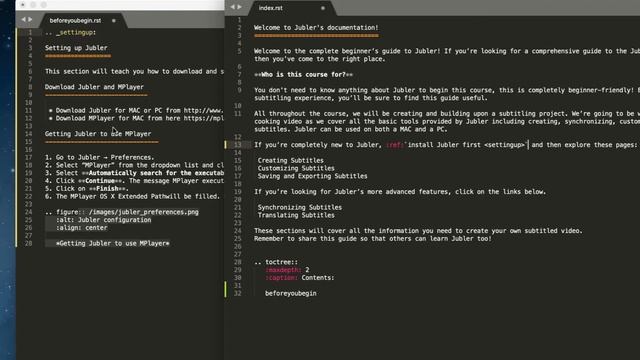
Task: Click line number 28 in beforeyoubegin.rst gutter
Action: coord(28,243)
